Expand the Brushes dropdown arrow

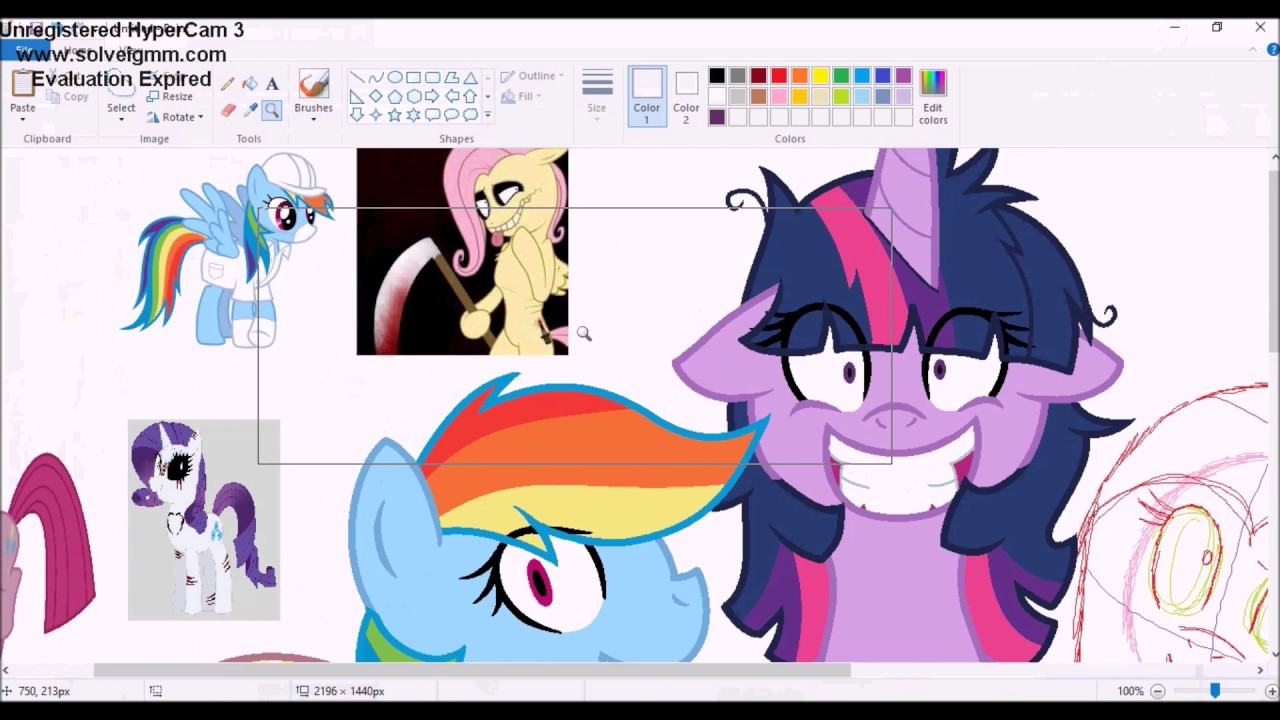coord(313,119)
